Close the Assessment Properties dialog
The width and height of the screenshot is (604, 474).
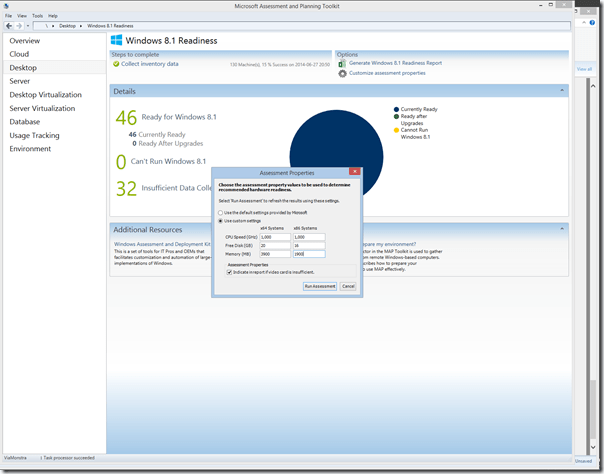click(x=354, y=171)
